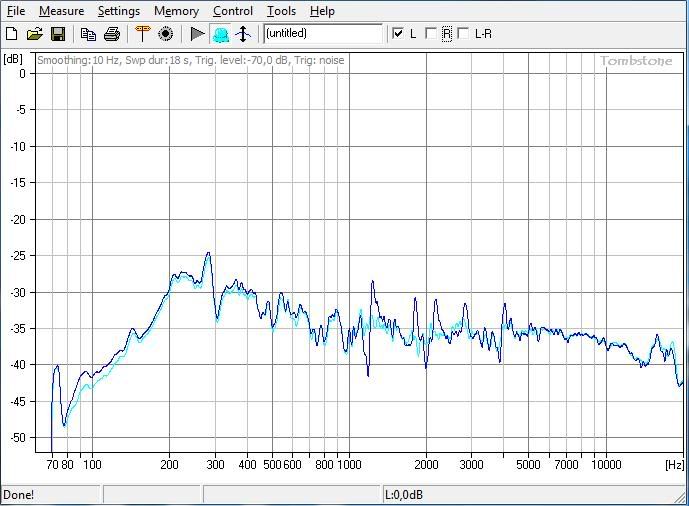This screenshot has height=506, width=689.
Task: Expand the Tools menu
Action: (x=281, y=11)
